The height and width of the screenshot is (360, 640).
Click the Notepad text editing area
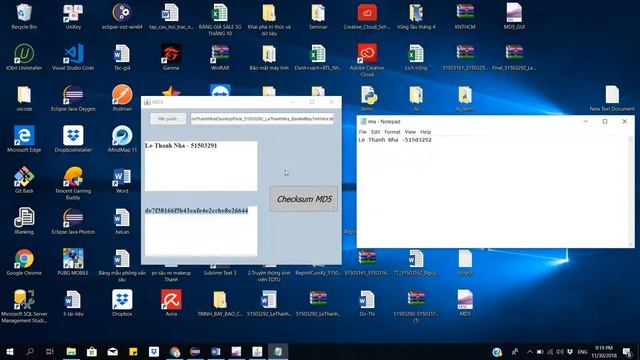coord(493,191)
